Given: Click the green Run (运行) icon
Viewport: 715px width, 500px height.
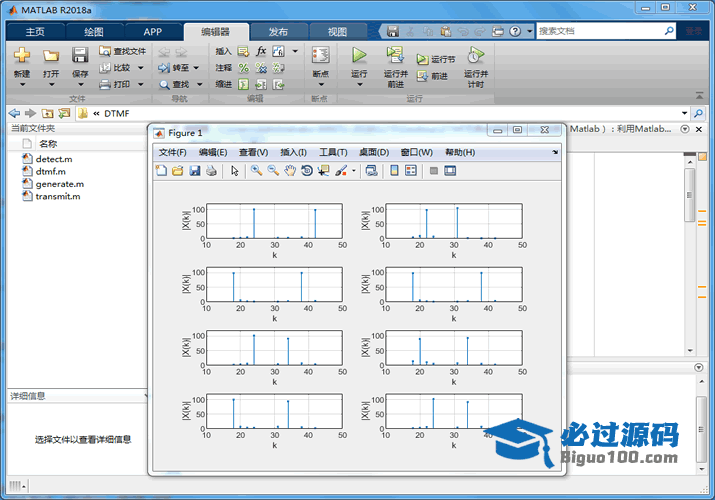Looking at the screenshot, I should coord(359,55).
